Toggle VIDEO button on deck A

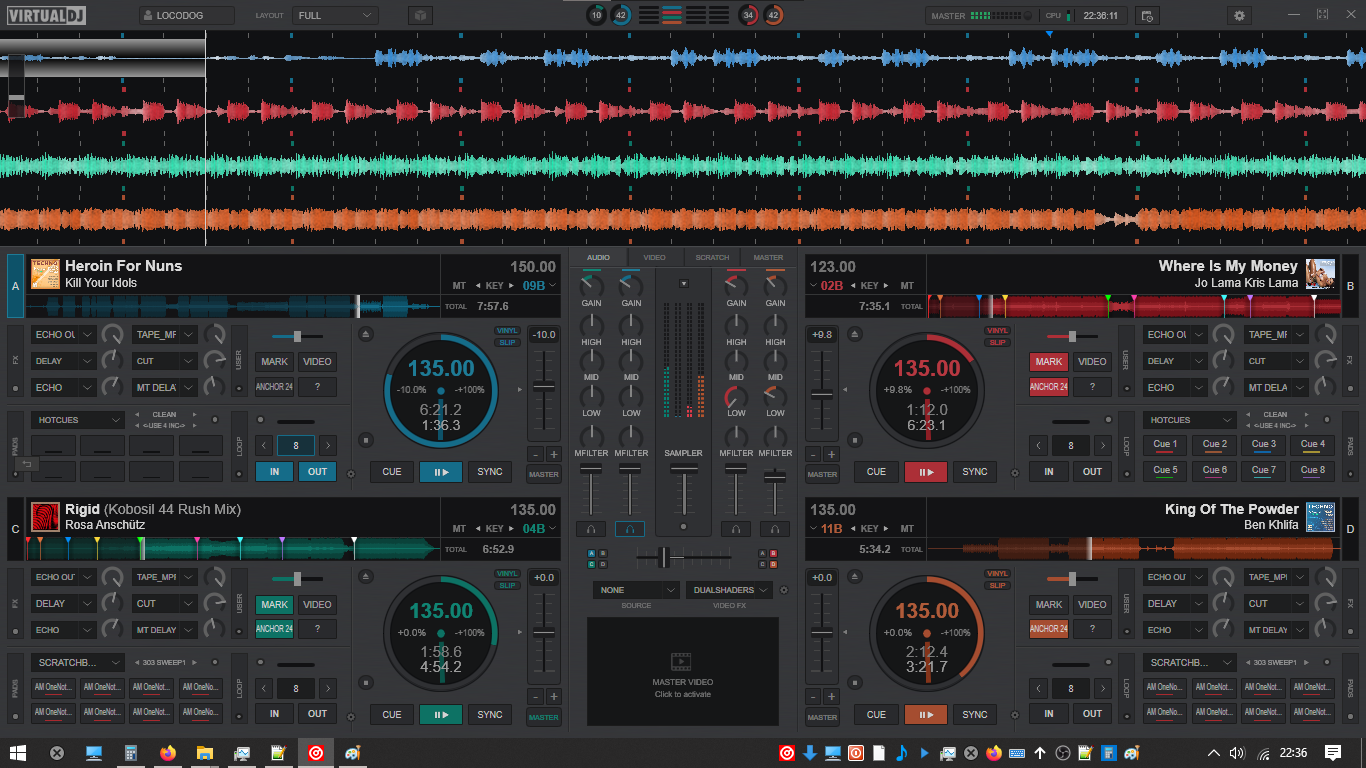[317, 361]
